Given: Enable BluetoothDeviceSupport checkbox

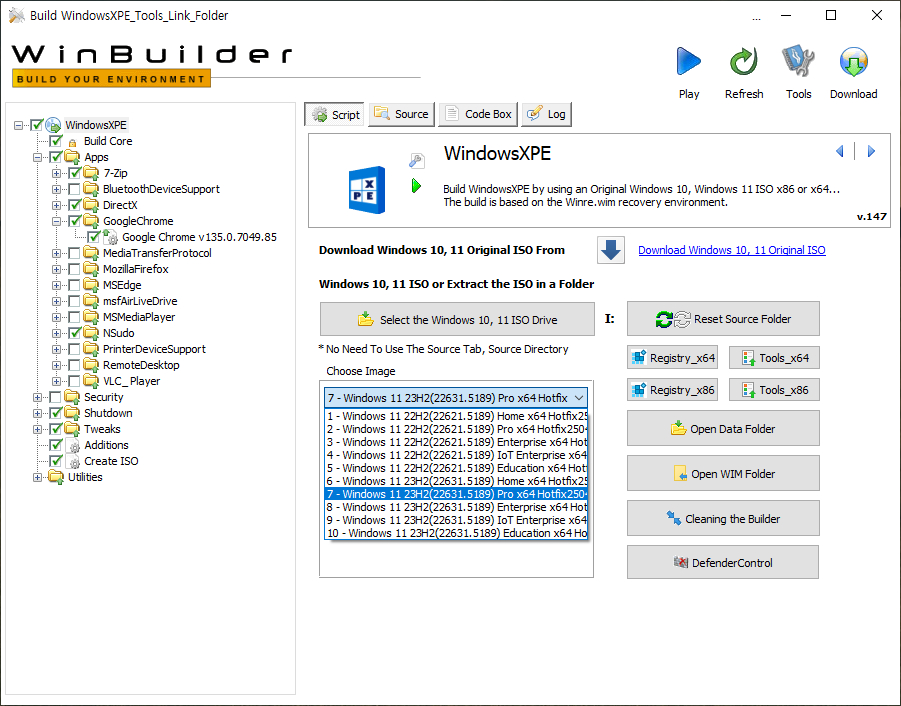Looking at the screenshot, I should [74, 189].
